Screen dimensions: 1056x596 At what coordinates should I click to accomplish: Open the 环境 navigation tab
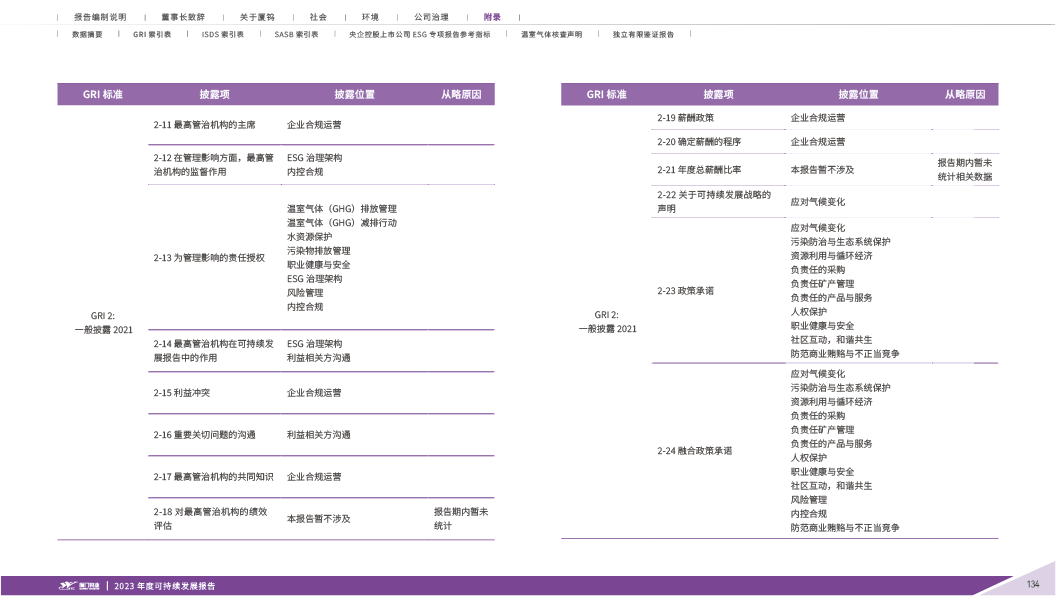pyautogui.click(x=370, y=17)
